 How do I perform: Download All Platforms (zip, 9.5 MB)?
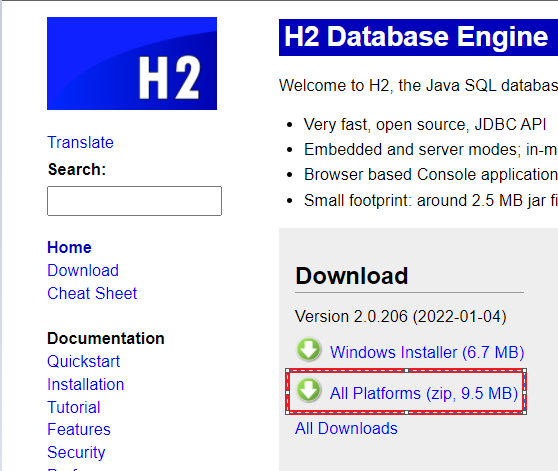tap(423, 393)
